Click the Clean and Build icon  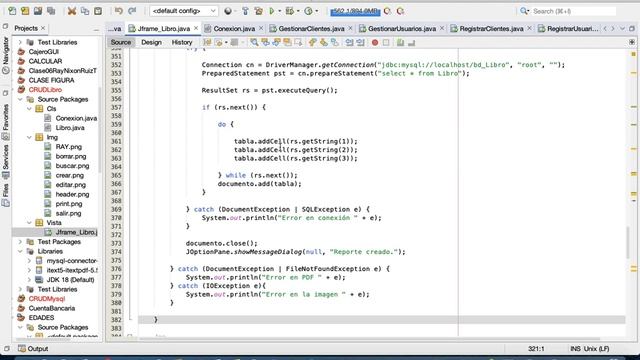click(258, 11)
